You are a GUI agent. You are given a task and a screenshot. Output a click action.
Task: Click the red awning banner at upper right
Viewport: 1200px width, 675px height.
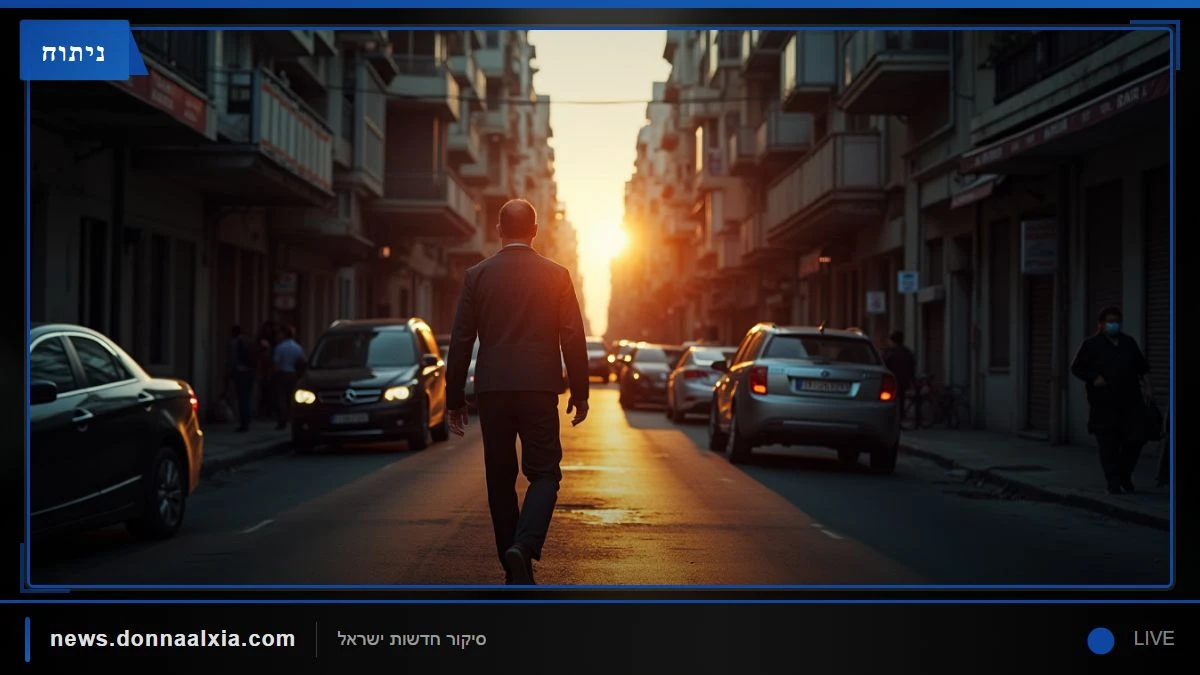1064,122
